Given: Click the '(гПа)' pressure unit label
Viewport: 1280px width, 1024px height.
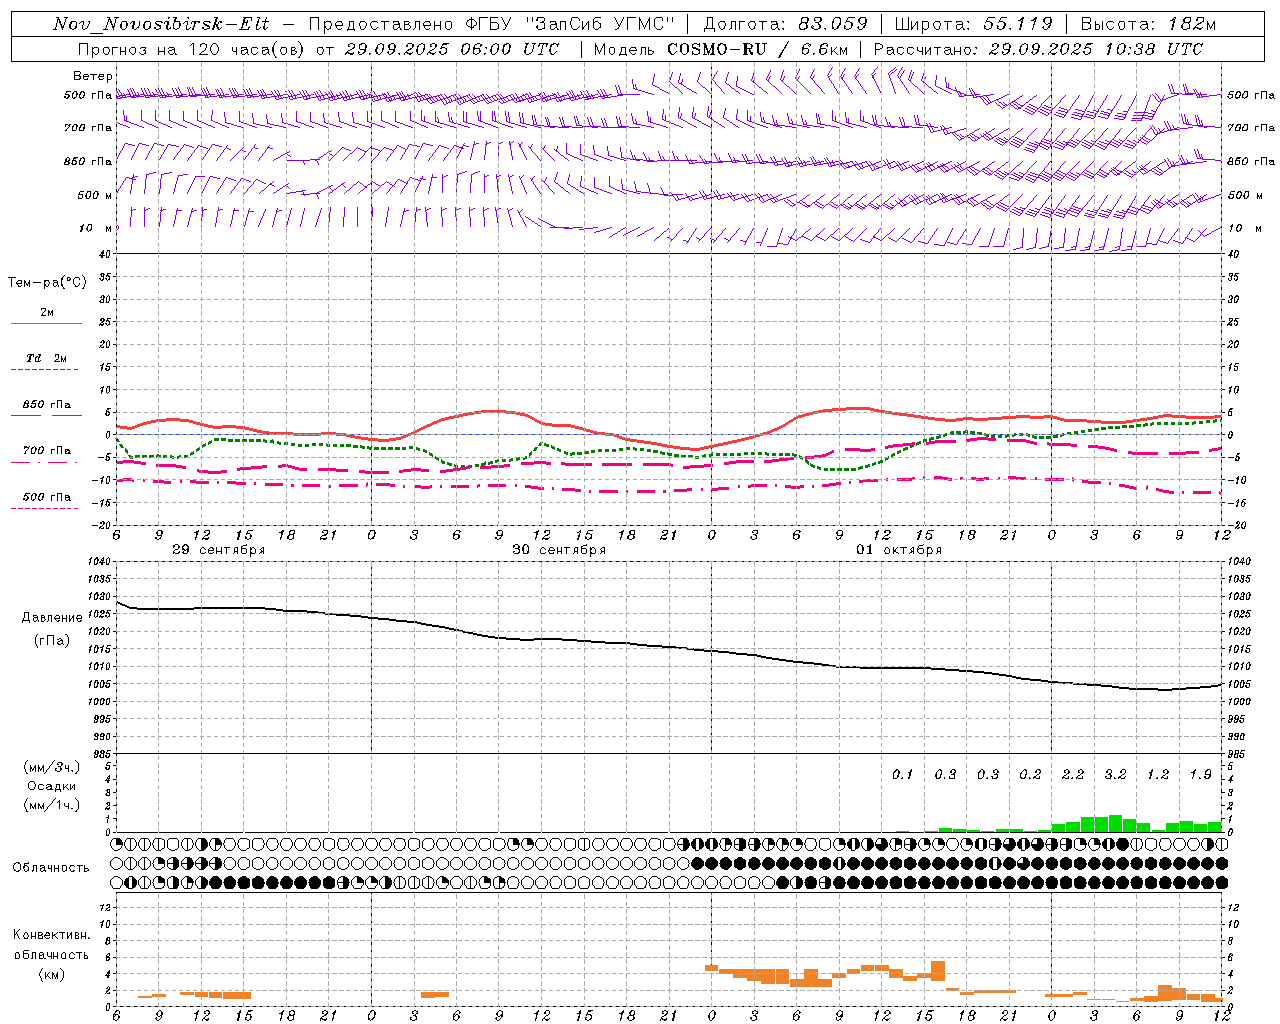Looking at the screenshot, I should (x=52, y=640).
